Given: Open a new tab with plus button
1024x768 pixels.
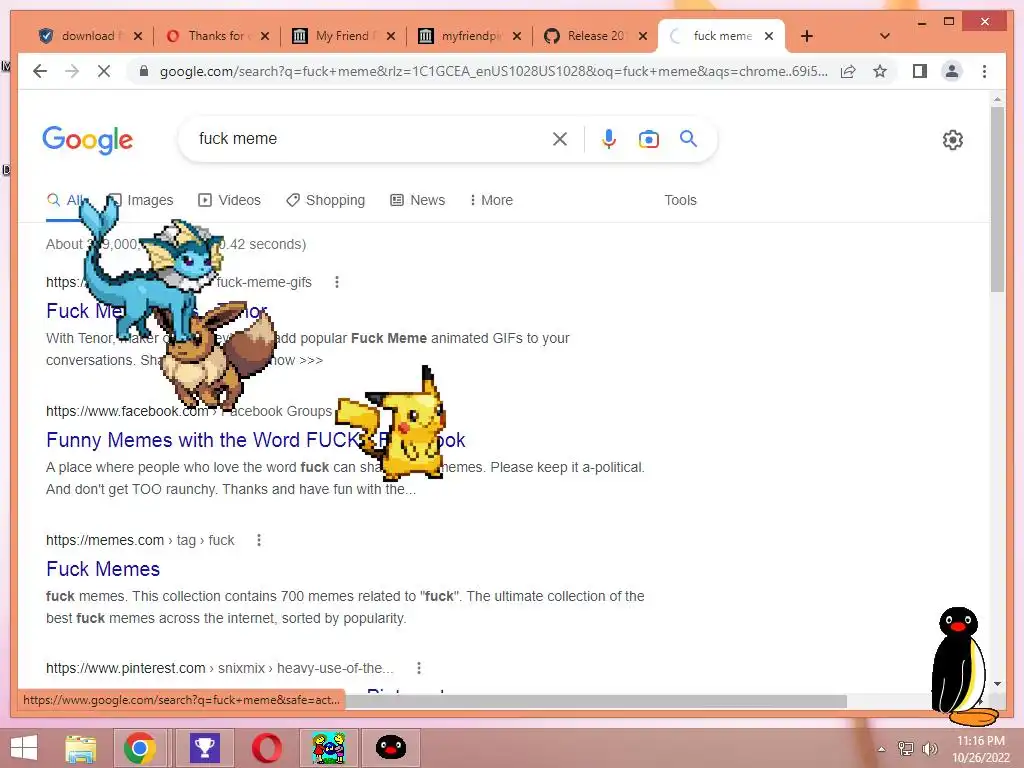Looking at the screenshot, I should tap(807, 36).
